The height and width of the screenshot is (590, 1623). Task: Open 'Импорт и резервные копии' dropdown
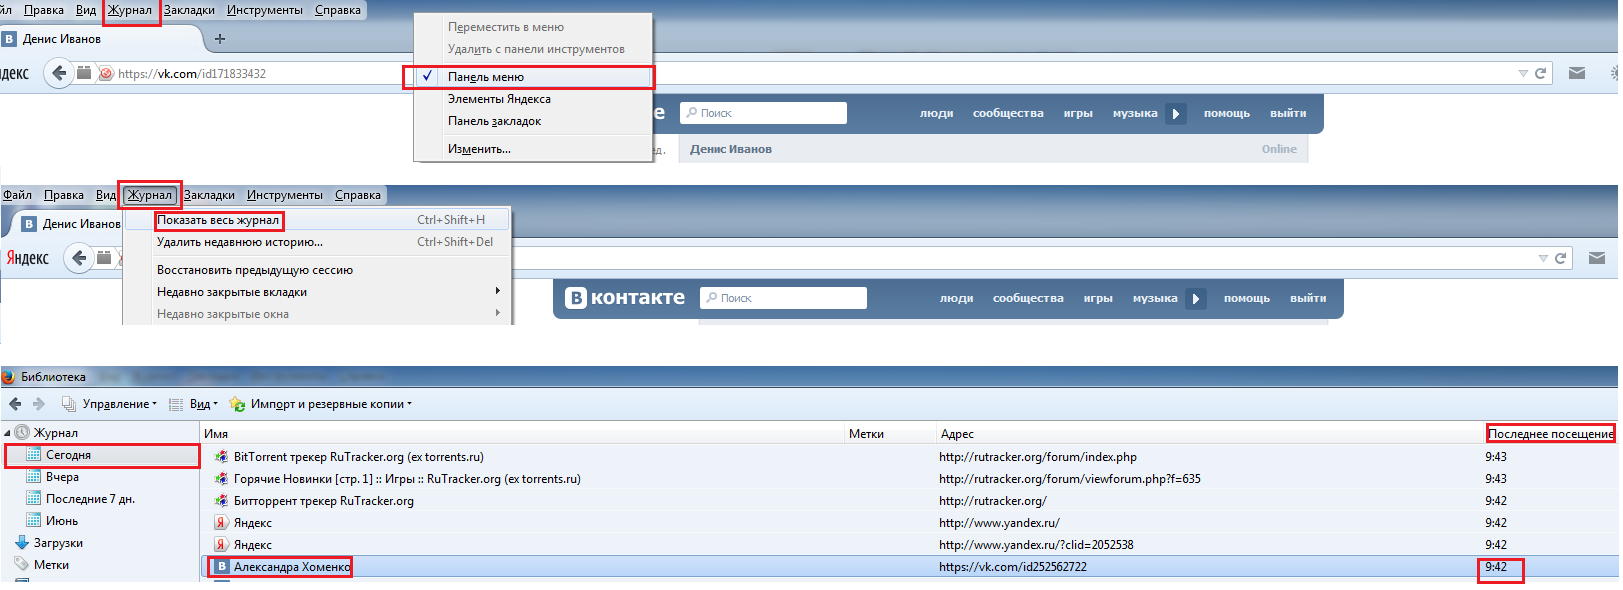coord(321,404)
